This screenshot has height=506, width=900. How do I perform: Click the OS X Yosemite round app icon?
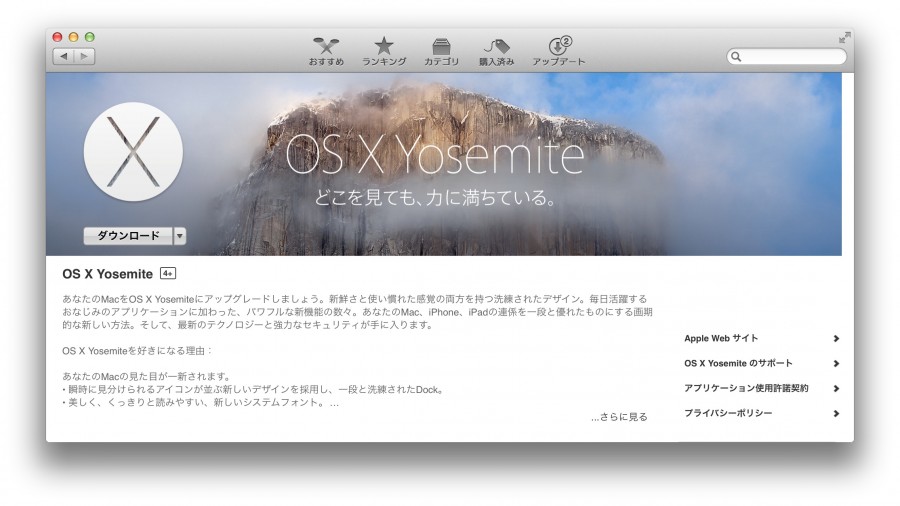[x=133, y=152]
